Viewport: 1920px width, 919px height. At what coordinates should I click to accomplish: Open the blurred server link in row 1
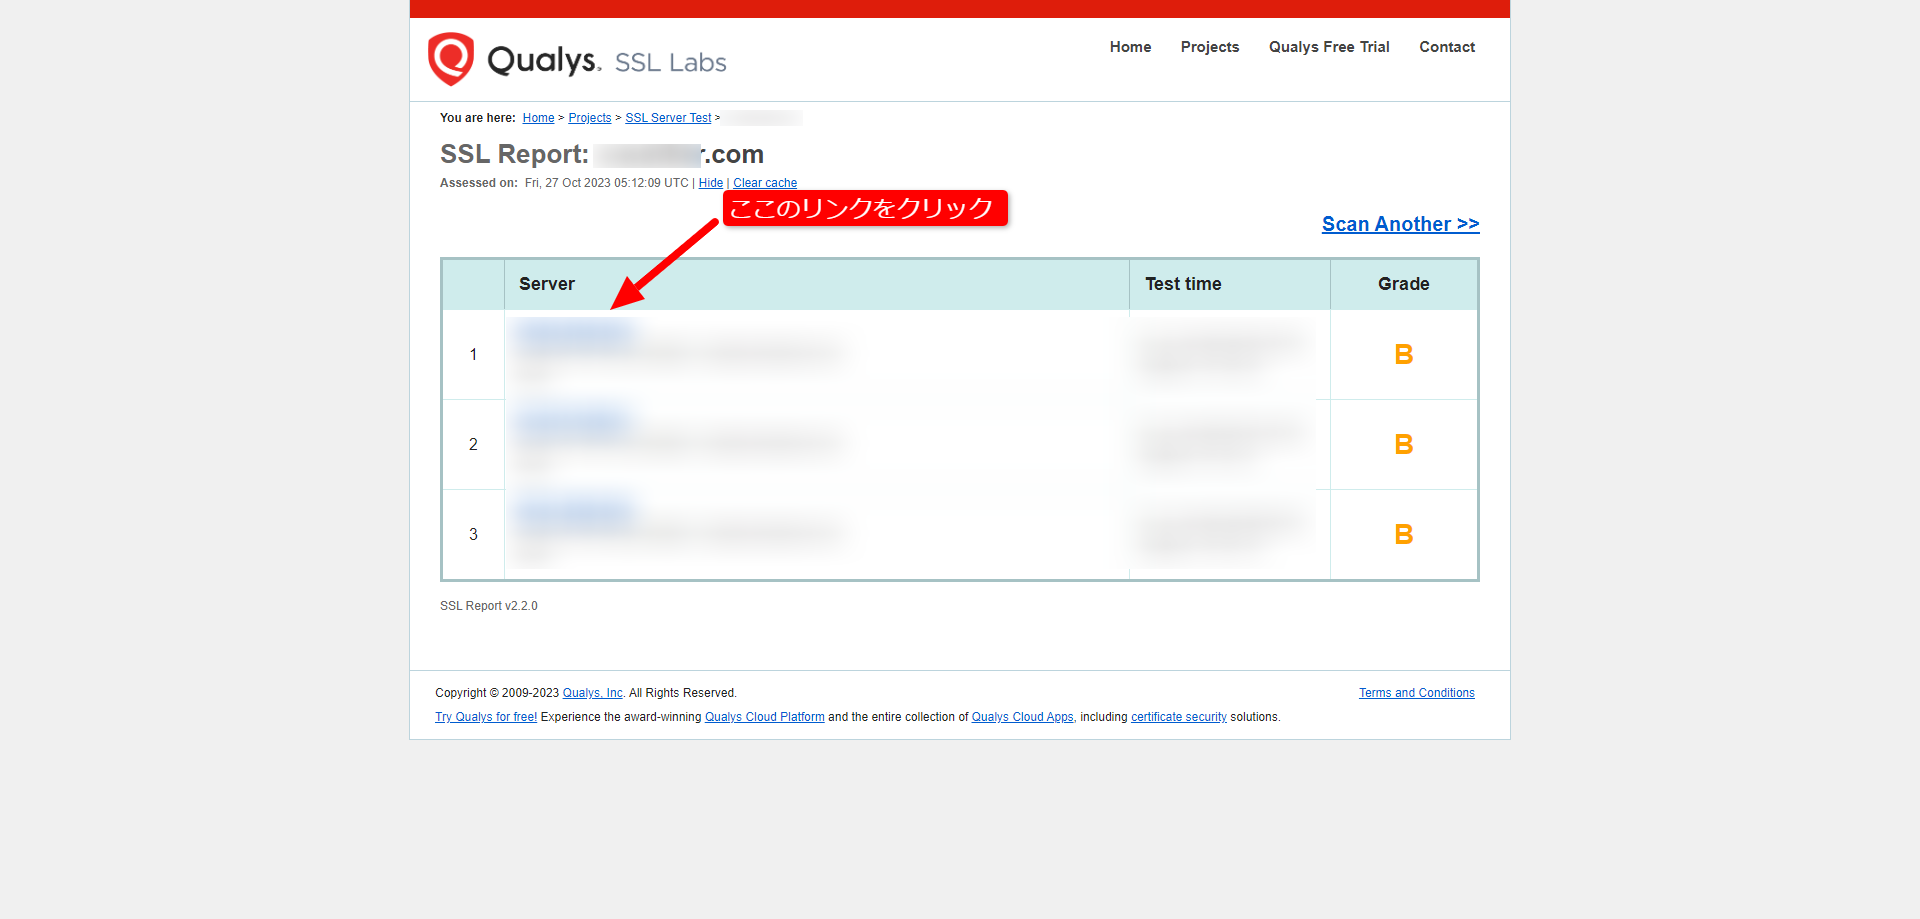click(x=576, y=333)
